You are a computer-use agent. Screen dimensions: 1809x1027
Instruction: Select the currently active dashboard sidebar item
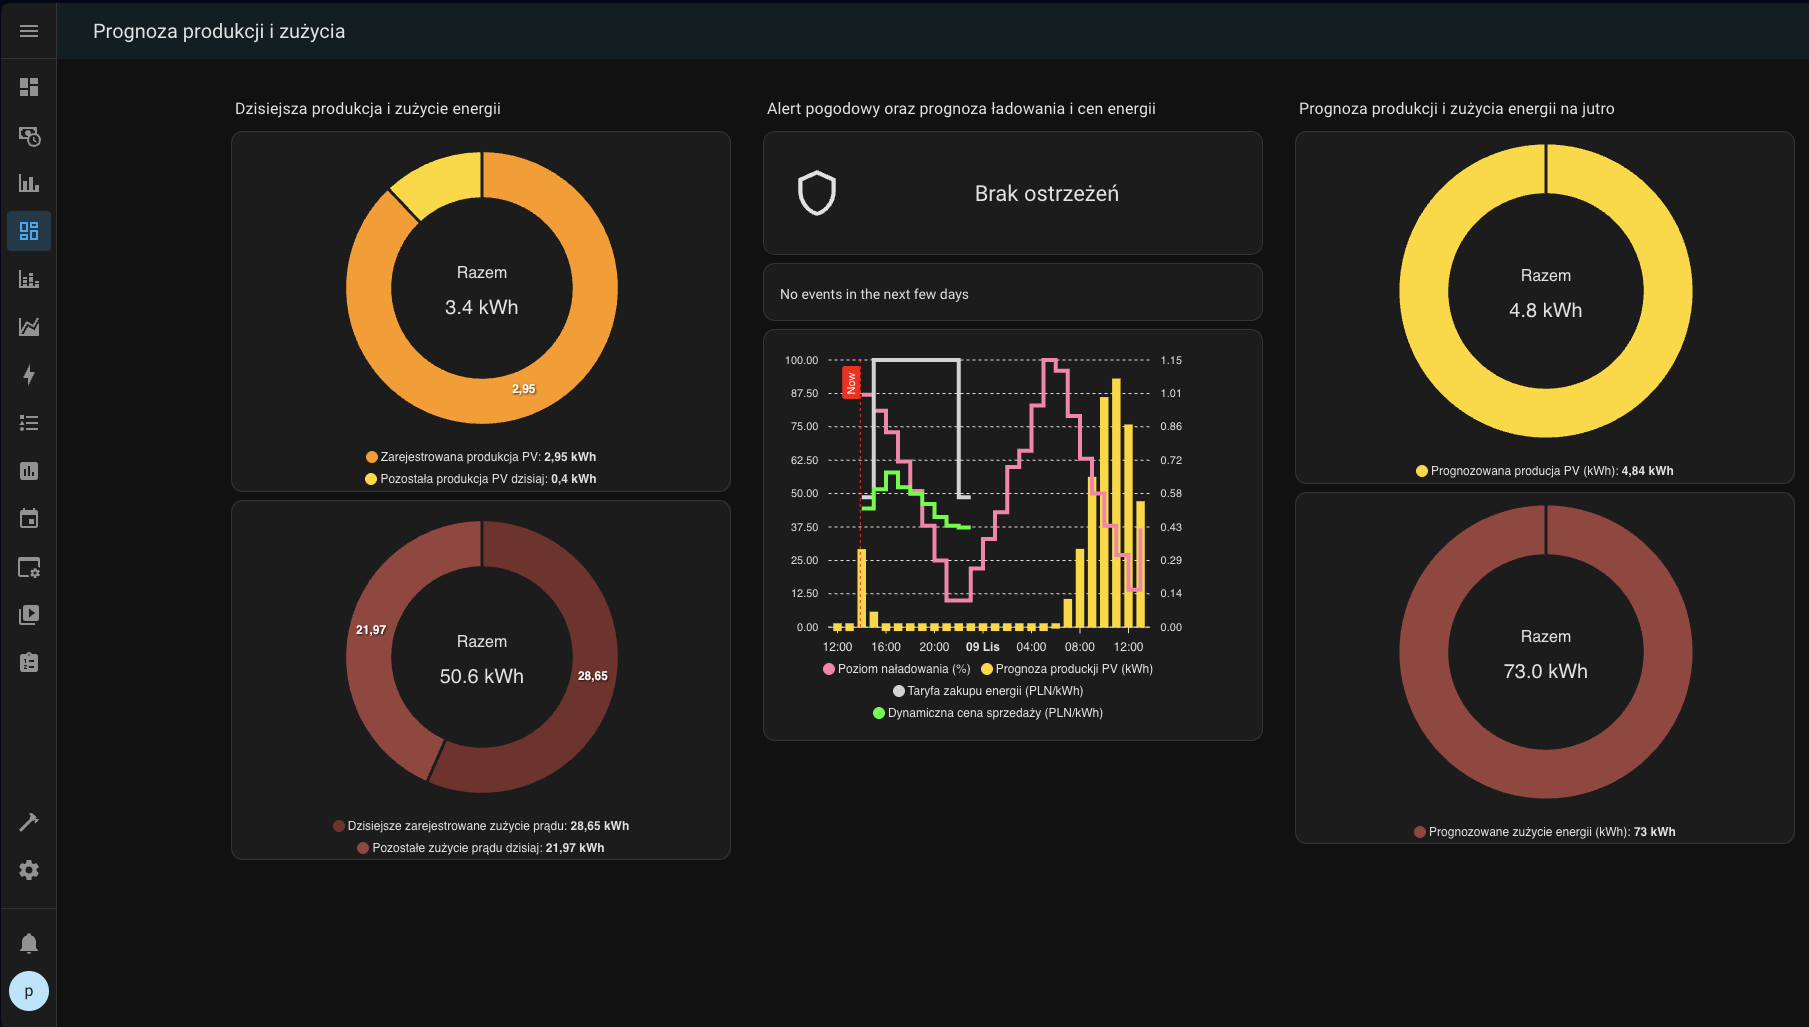point(29,231)
